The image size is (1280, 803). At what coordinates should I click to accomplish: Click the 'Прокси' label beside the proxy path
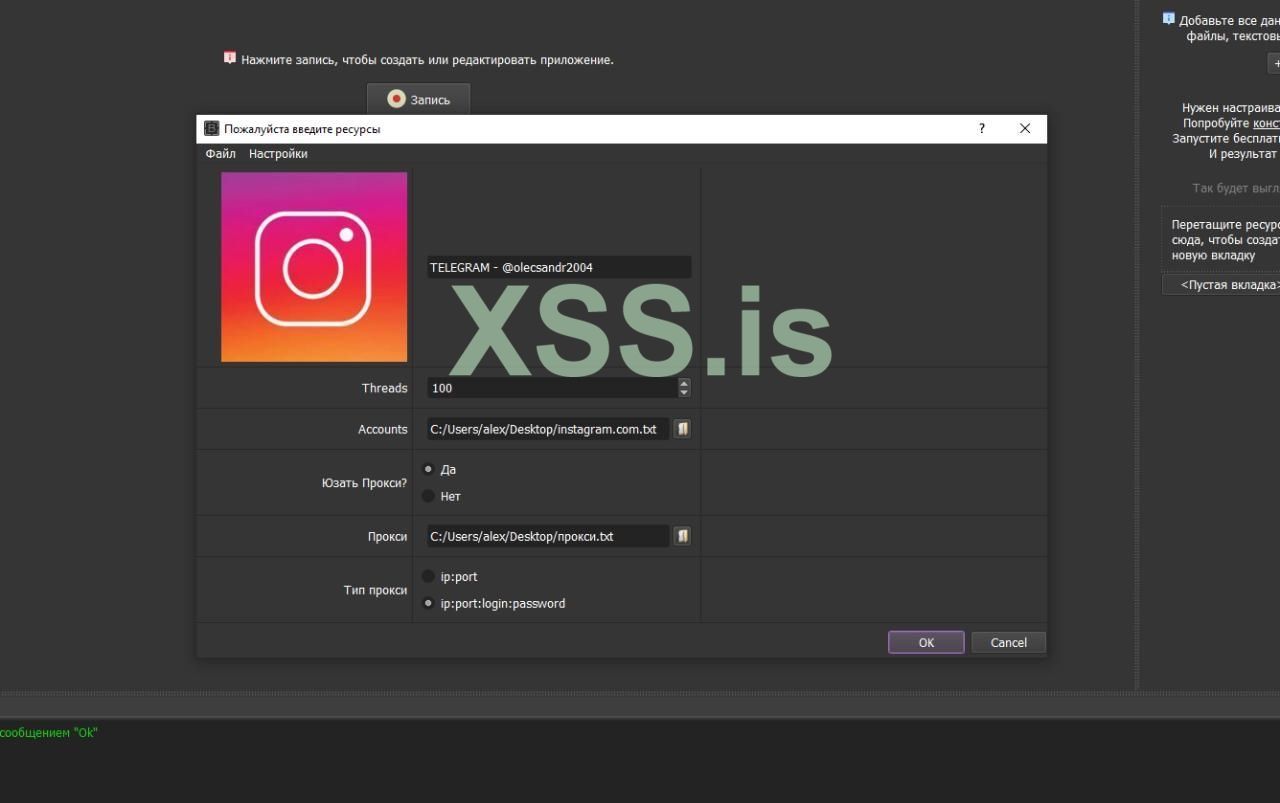click(x=387, y=536)
